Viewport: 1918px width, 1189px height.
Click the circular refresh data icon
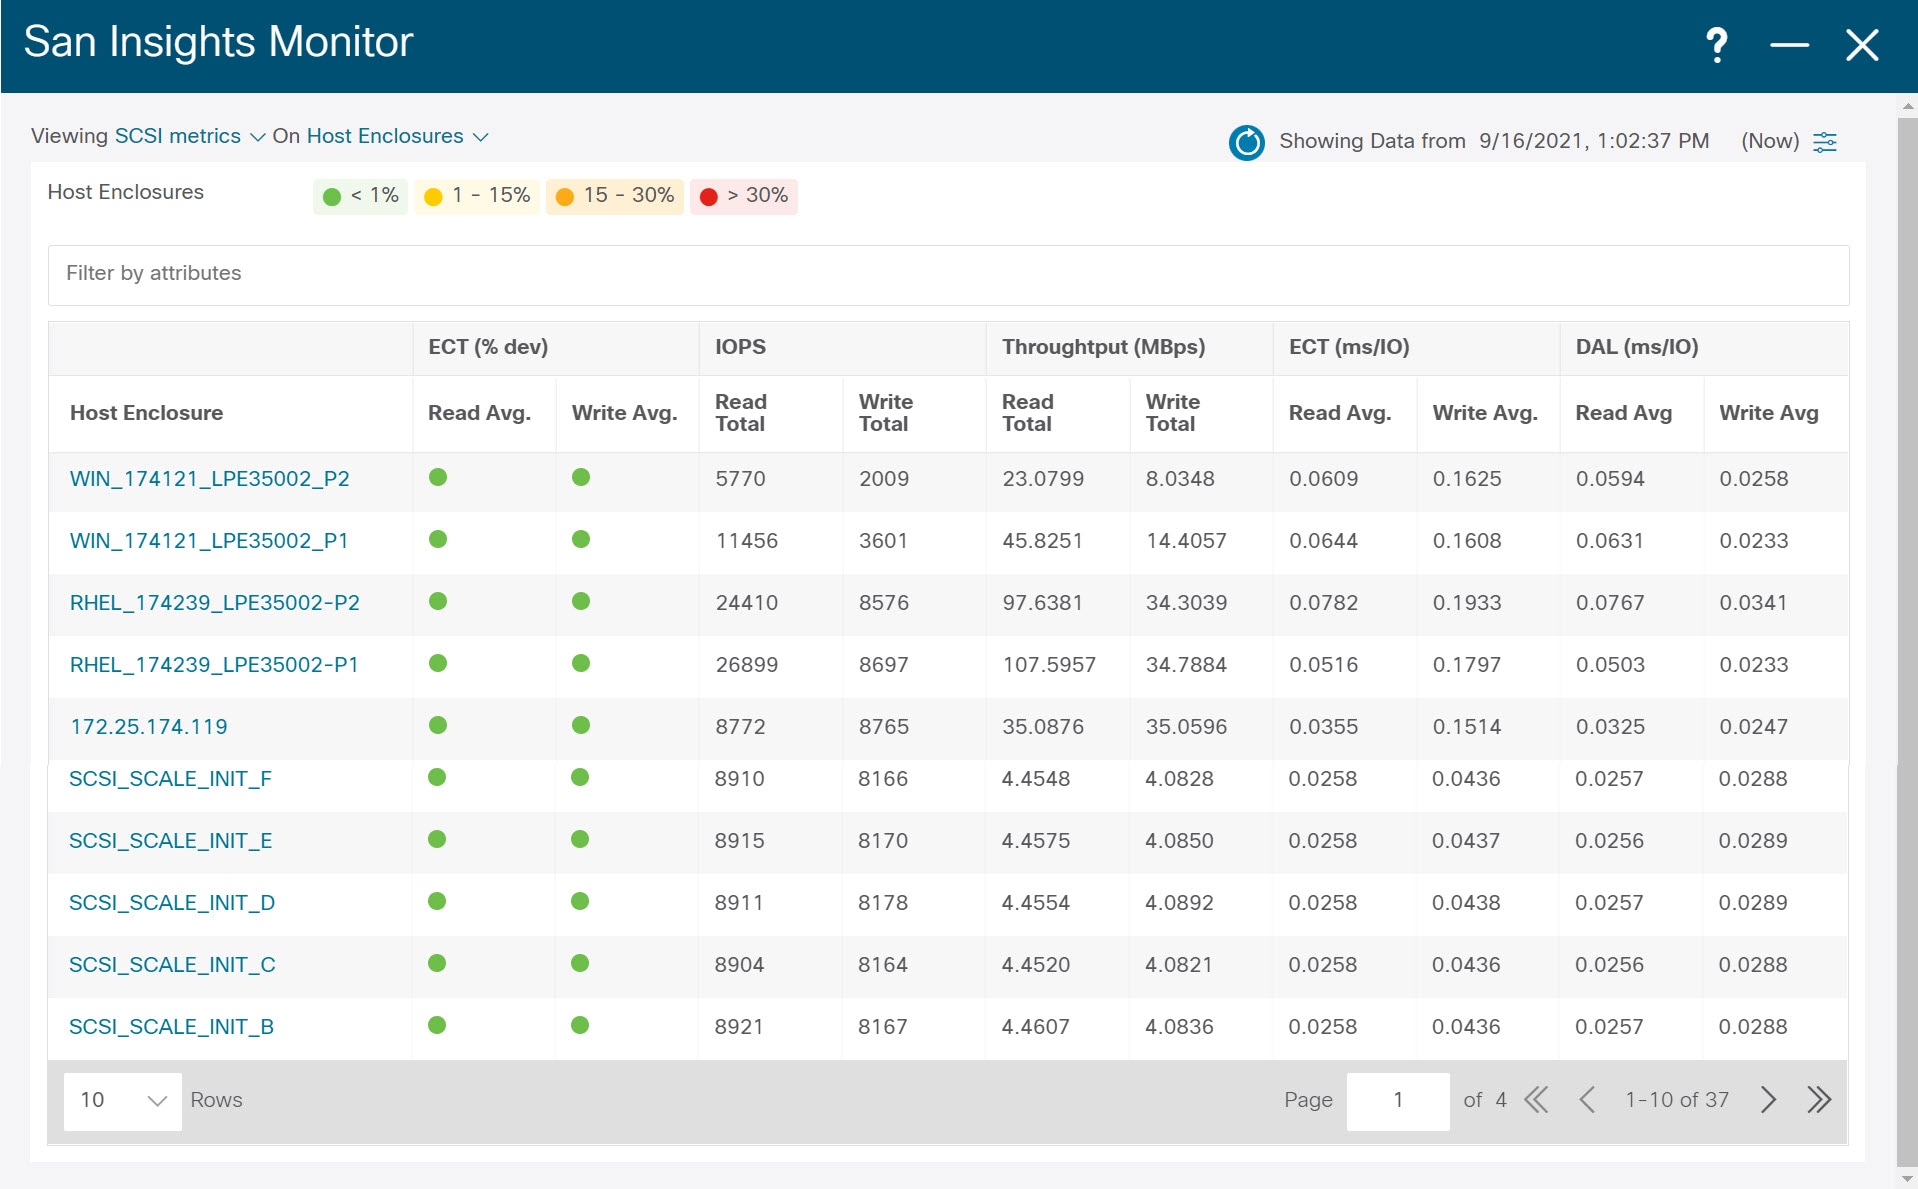pos(1246,142)
